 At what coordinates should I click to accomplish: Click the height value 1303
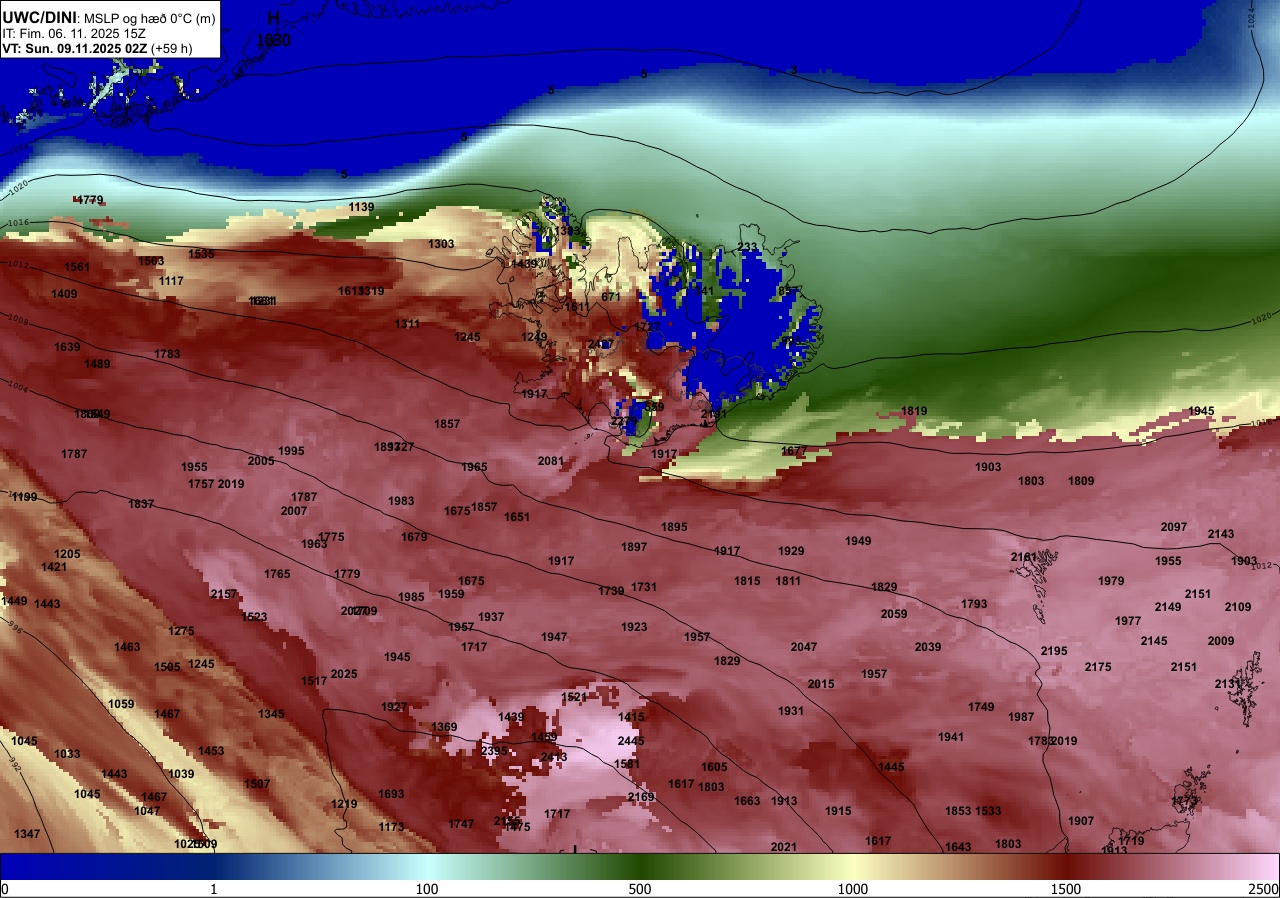(441, 244)
